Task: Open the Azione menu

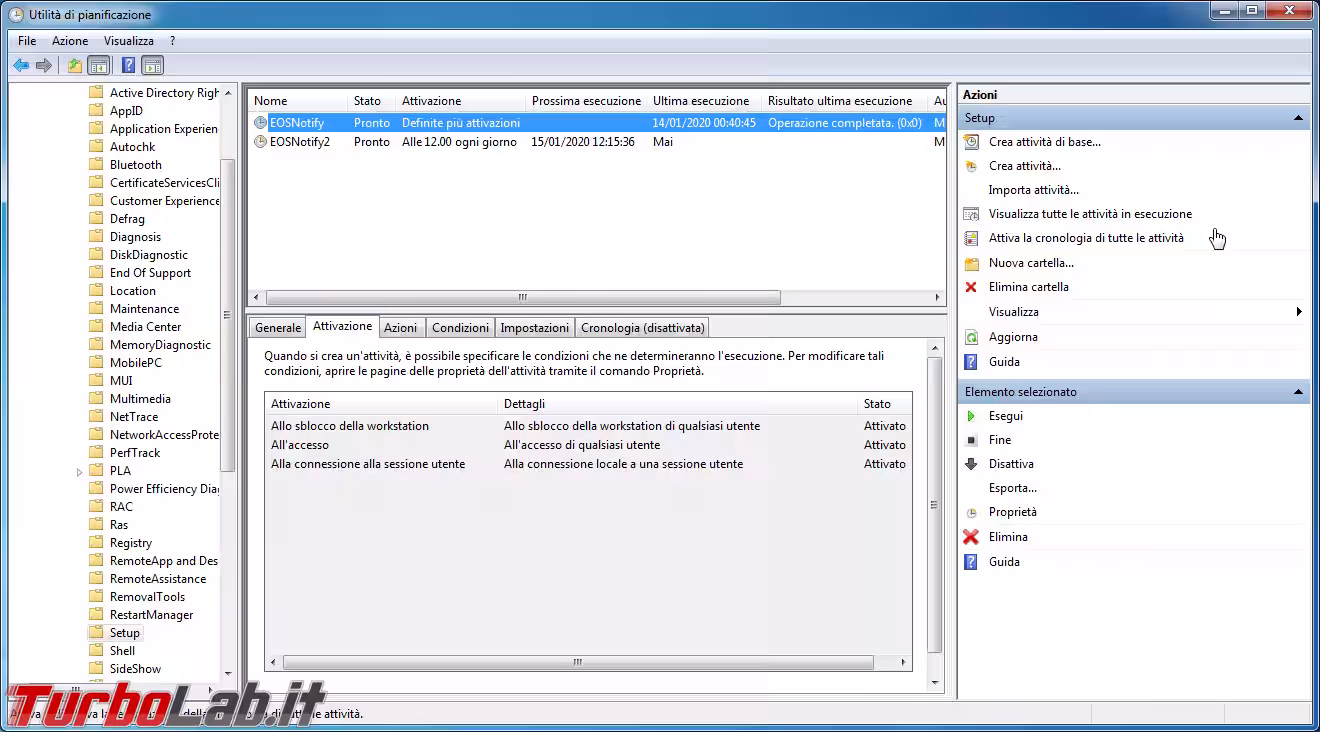Action: click(70, 41)
